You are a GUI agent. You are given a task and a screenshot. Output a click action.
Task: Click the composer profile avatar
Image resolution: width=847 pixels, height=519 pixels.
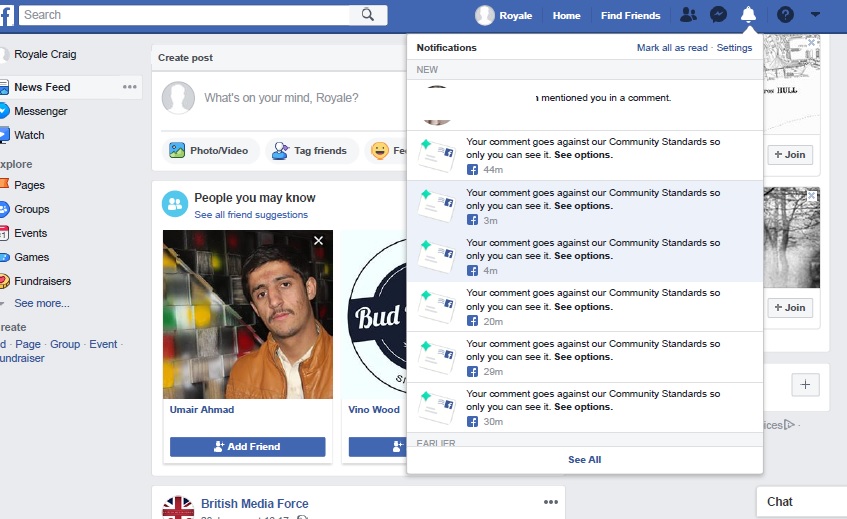point(178,98)
